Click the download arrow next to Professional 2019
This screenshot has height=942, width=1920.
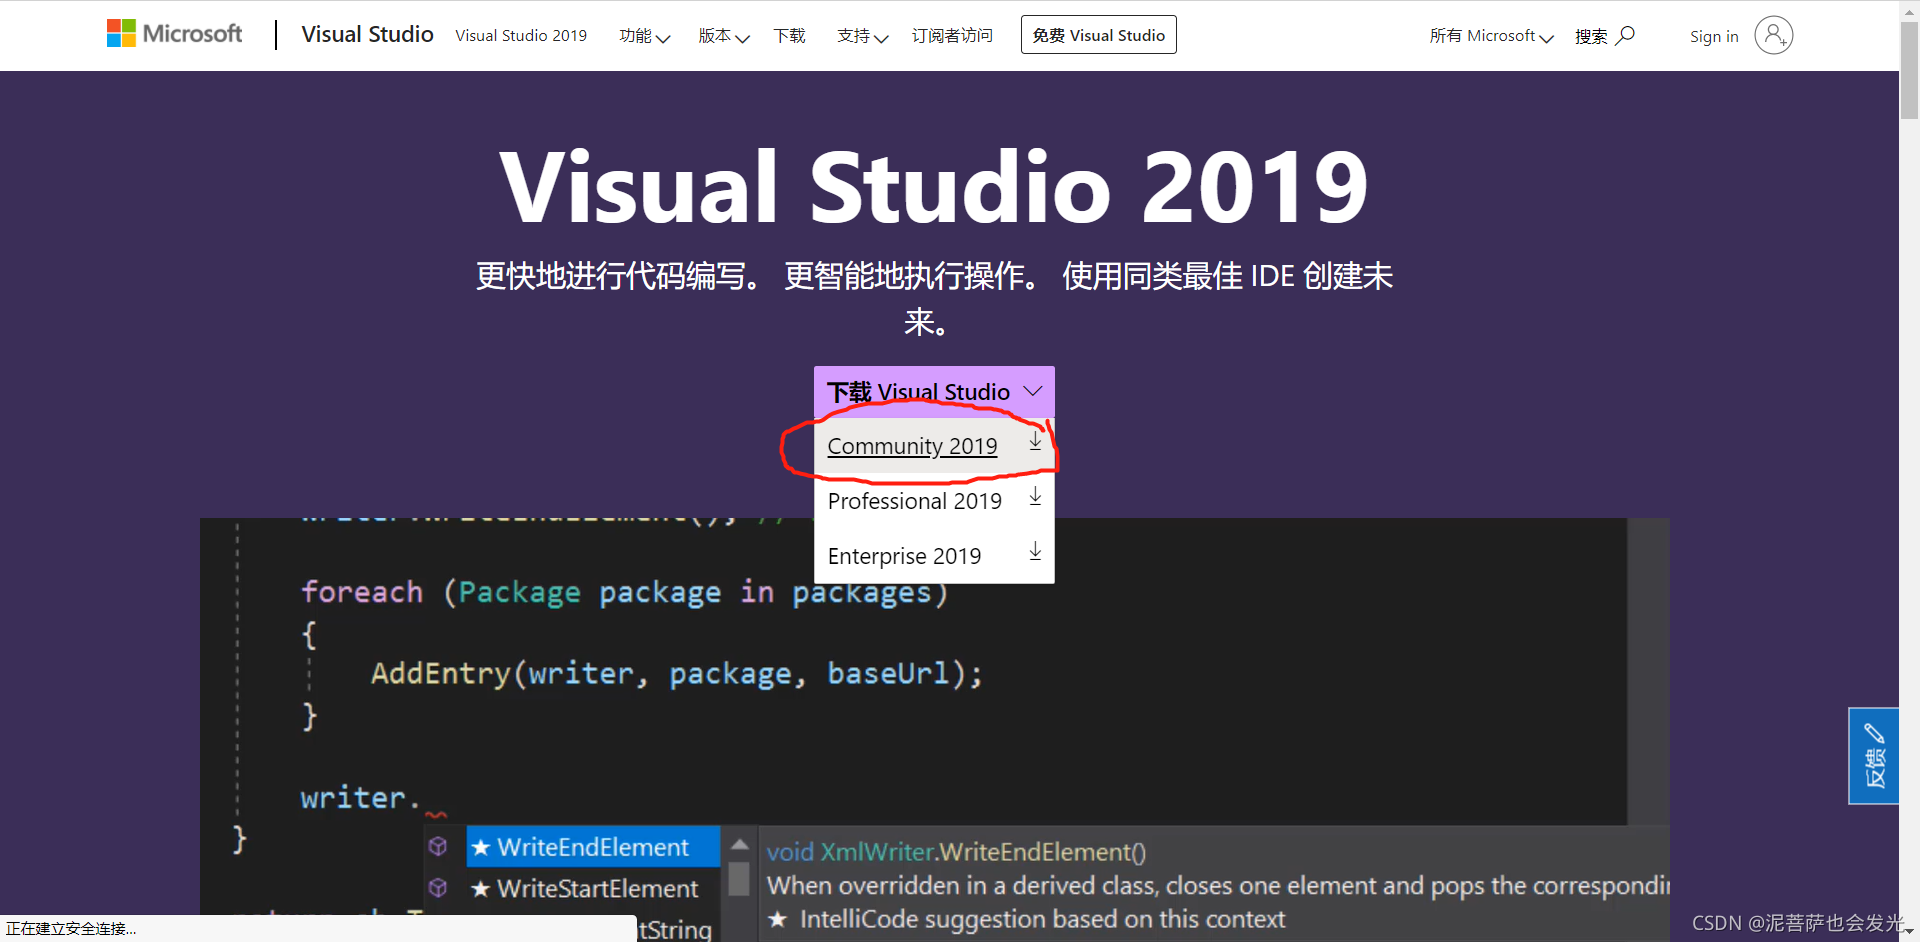coord(1035,496)
